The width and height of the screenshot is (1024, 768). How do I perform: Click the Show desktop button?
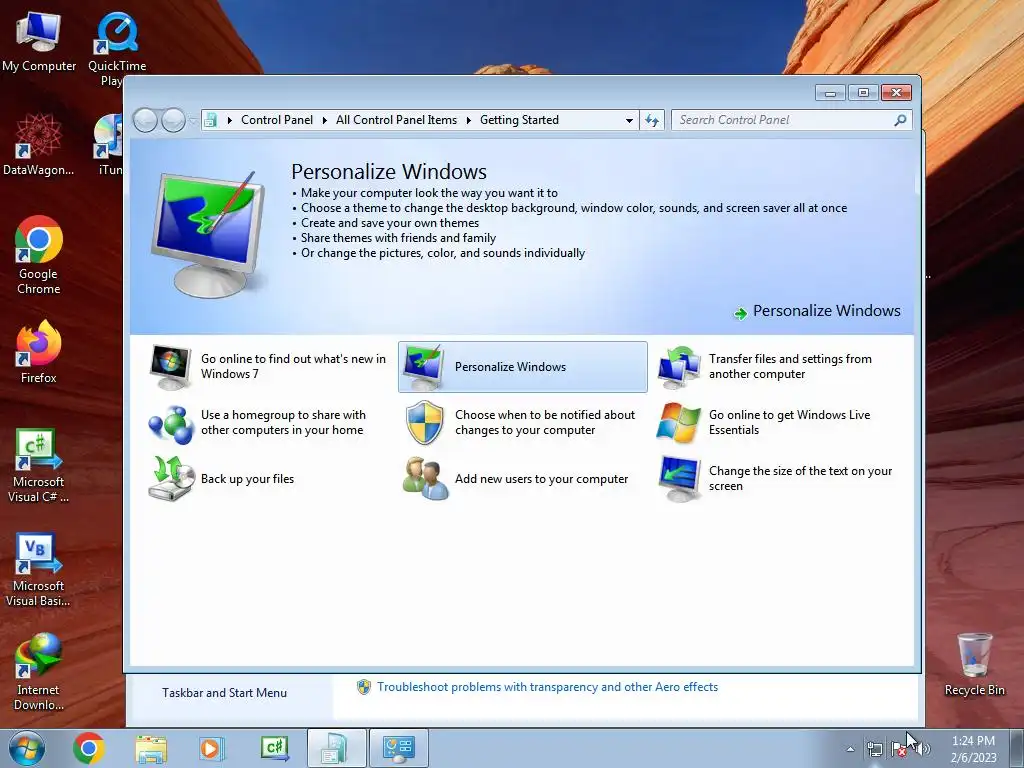click(x=1017, y=748)
